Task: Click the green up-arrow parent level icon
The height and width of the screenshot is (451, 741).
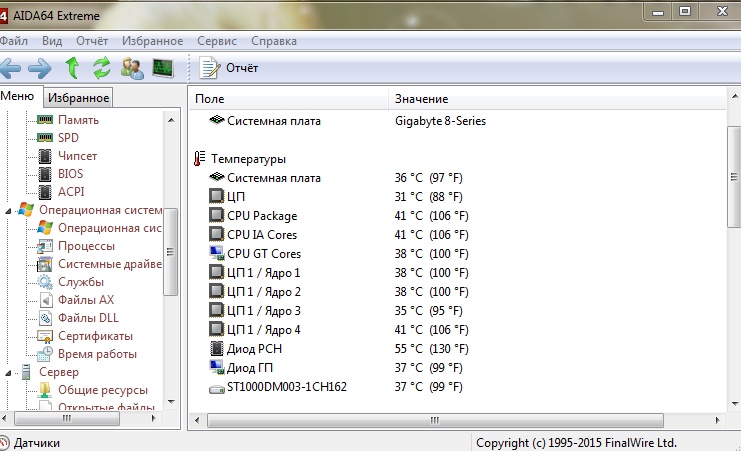Action: pyautogui.click(x=72, y=68)
